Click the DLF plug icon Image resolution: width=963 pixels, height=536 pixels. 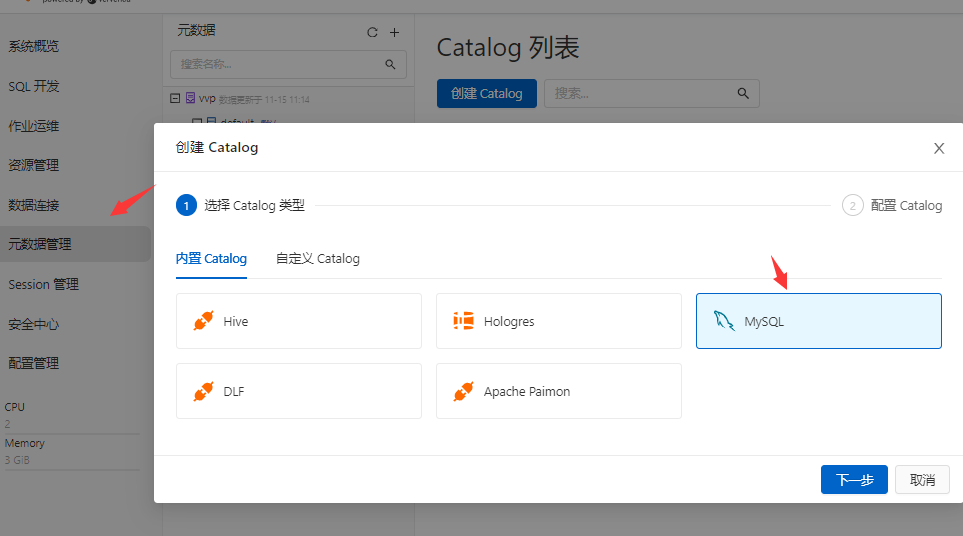coord(203,391)
